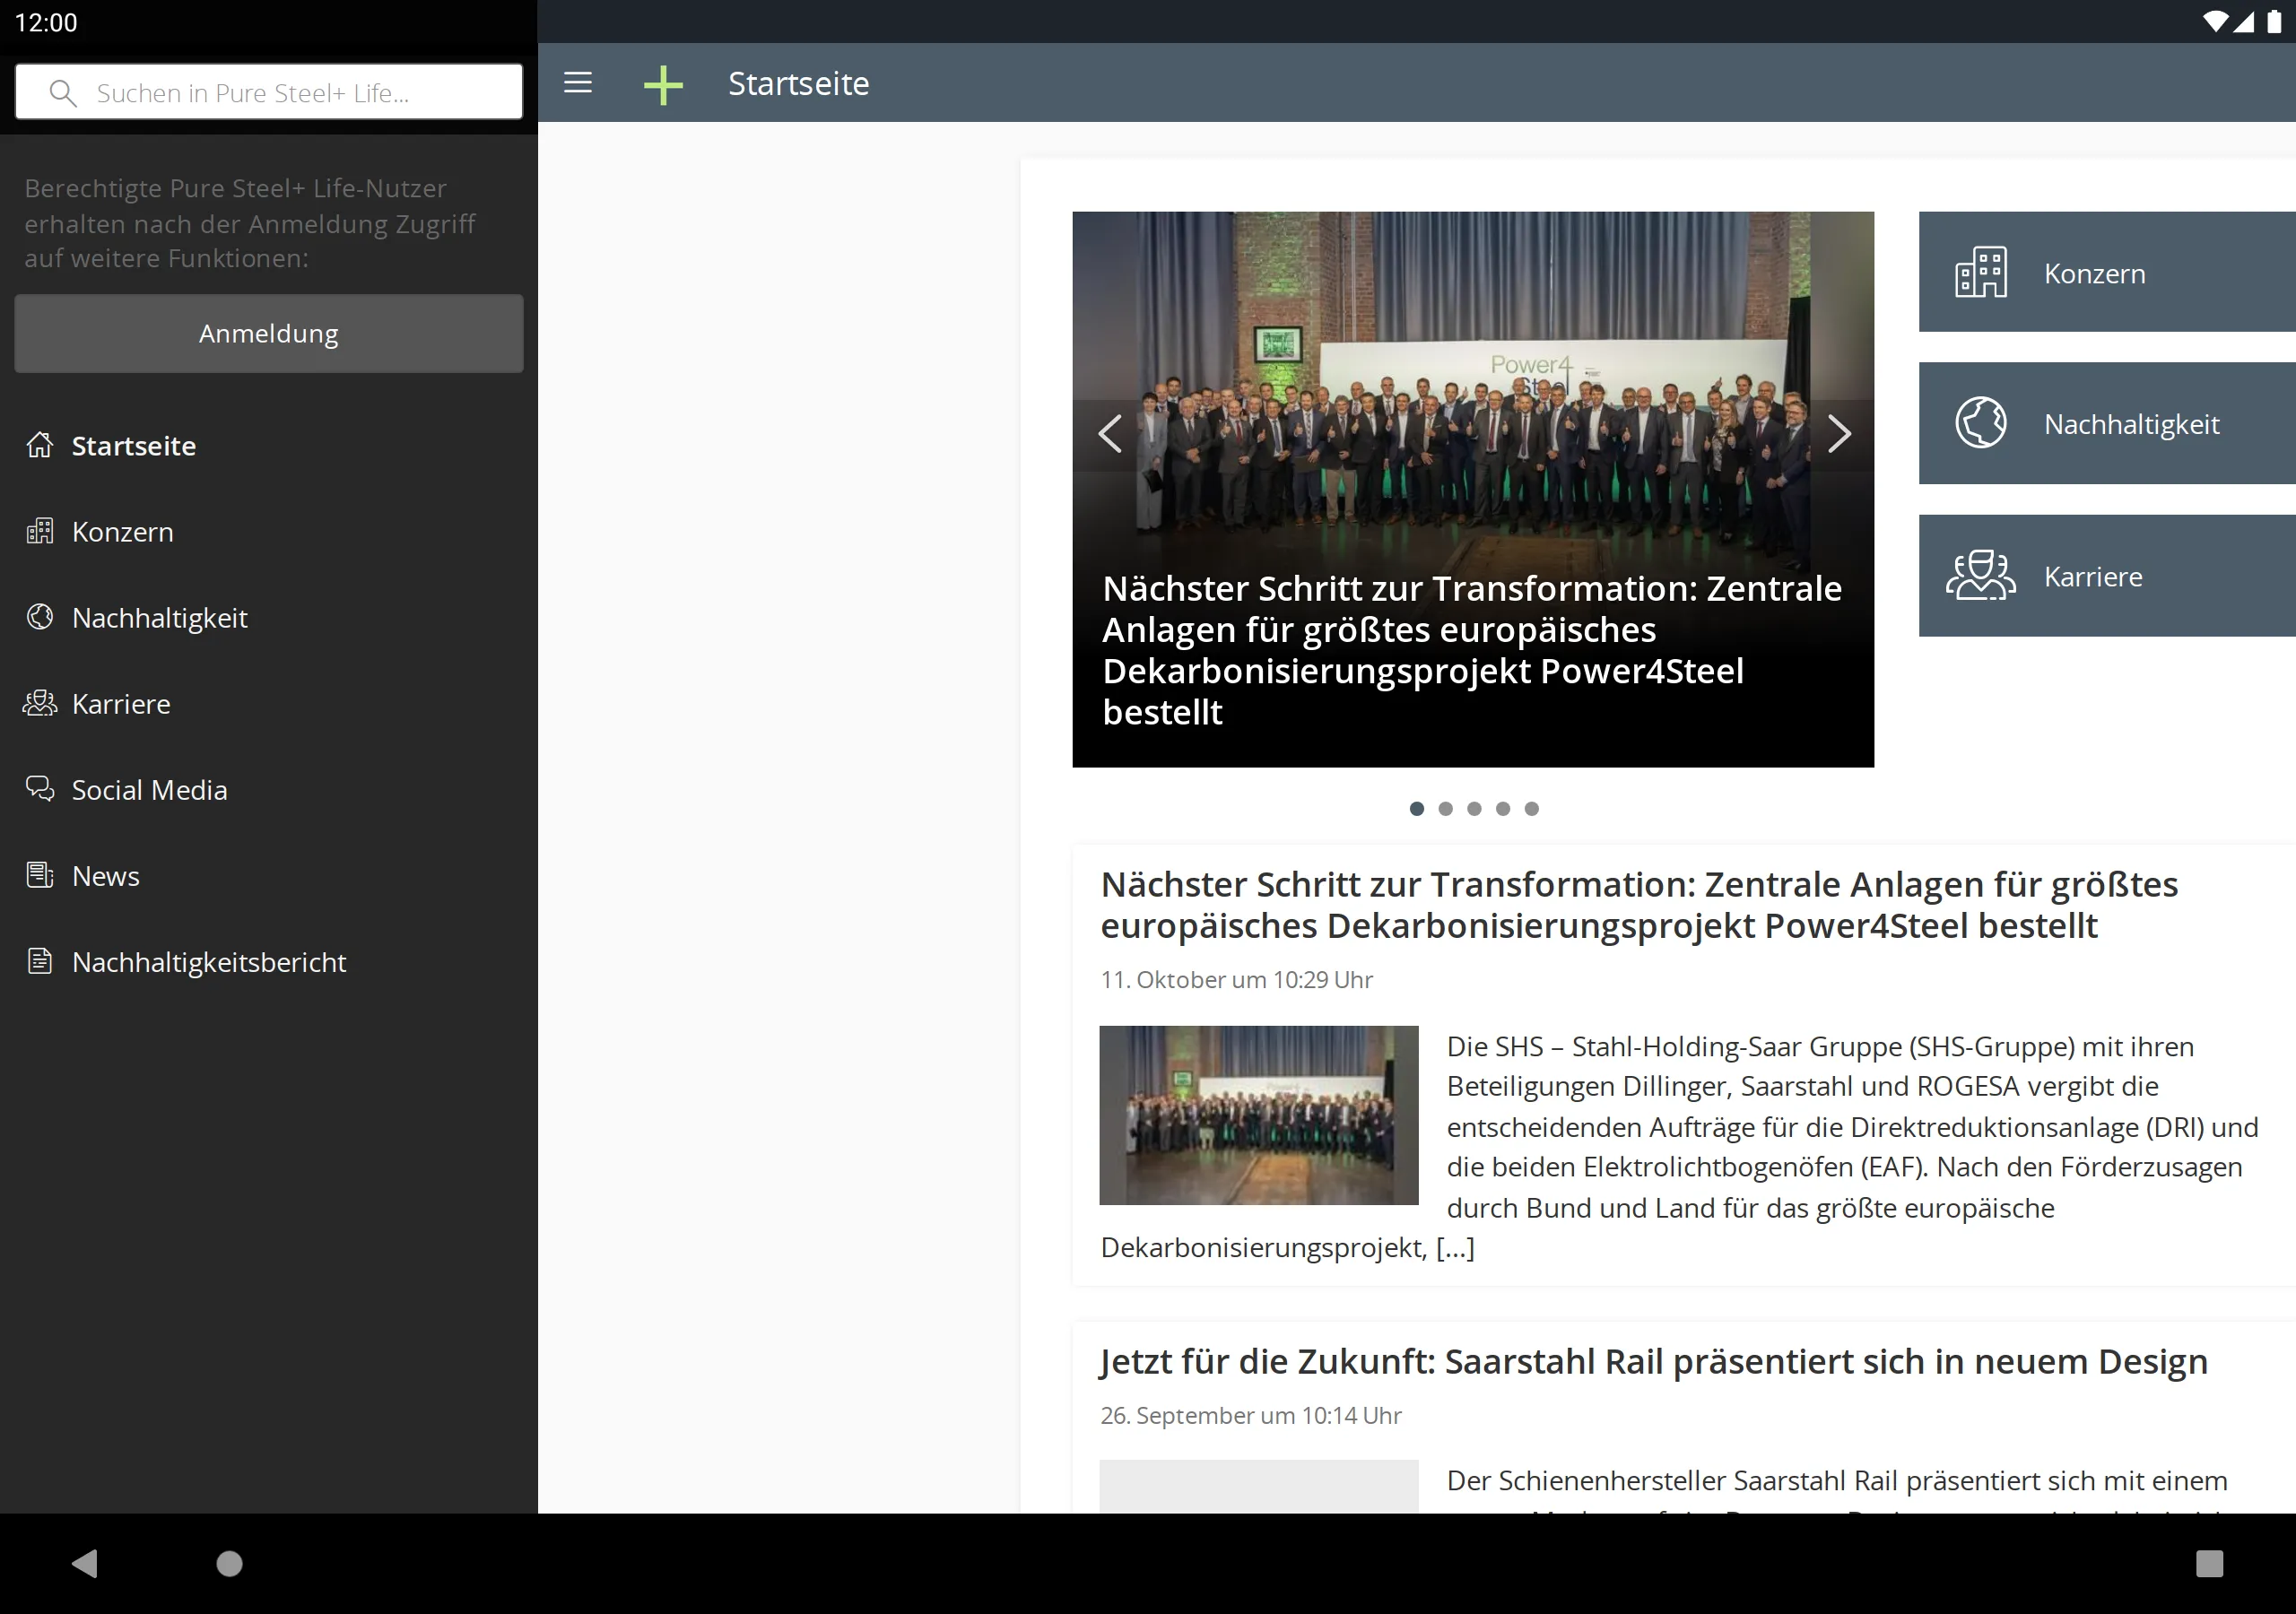Tap the green plus icon
2296x1614 pixels.
pyautogui.click(x=663, y=85)
